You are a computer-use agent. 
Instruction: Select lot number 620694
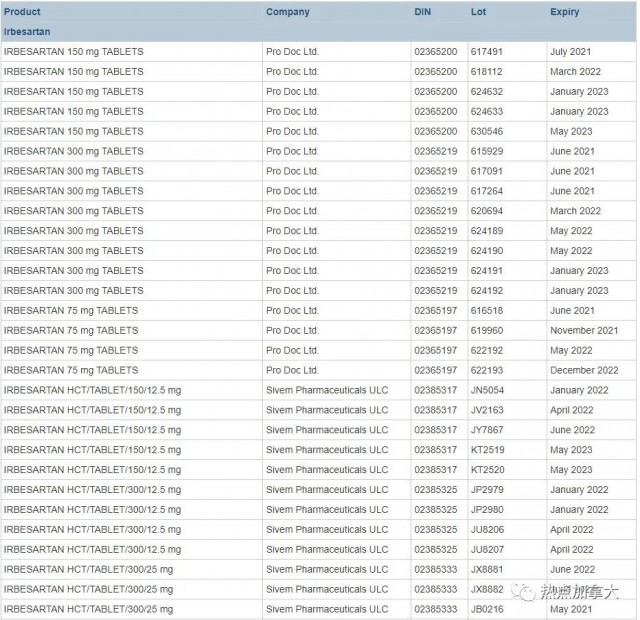point(487,211)
